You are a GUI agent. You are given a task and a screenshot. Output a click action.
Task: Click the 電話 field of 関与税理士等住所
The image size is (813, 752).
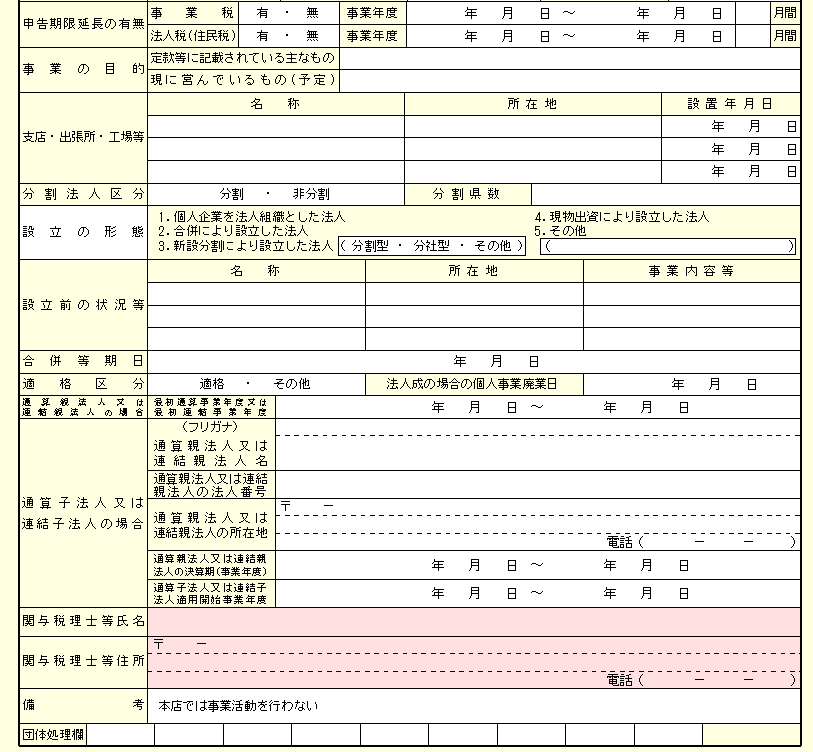[701, 679]
